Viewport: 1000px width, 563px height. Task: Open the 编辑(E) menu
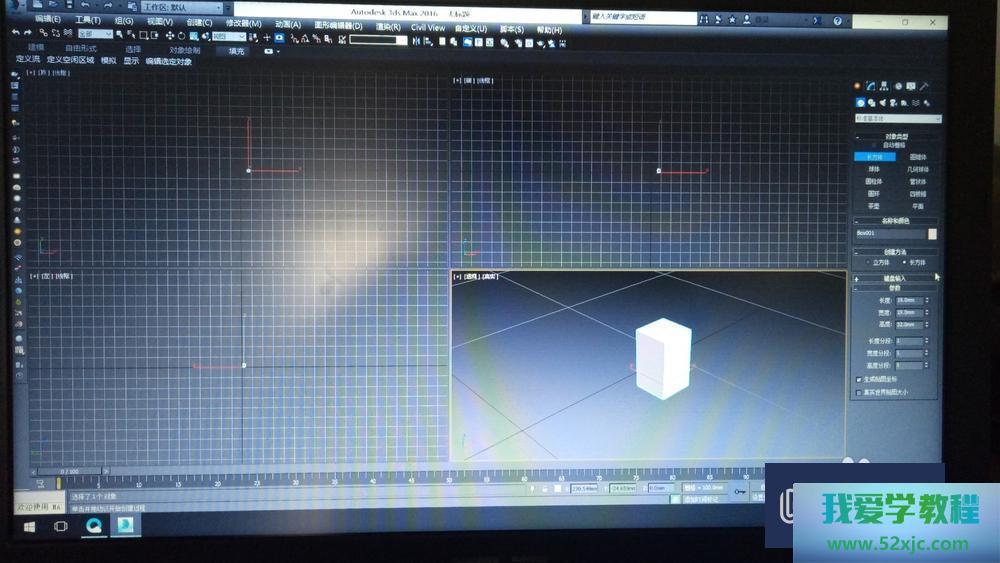pos(48,18)
